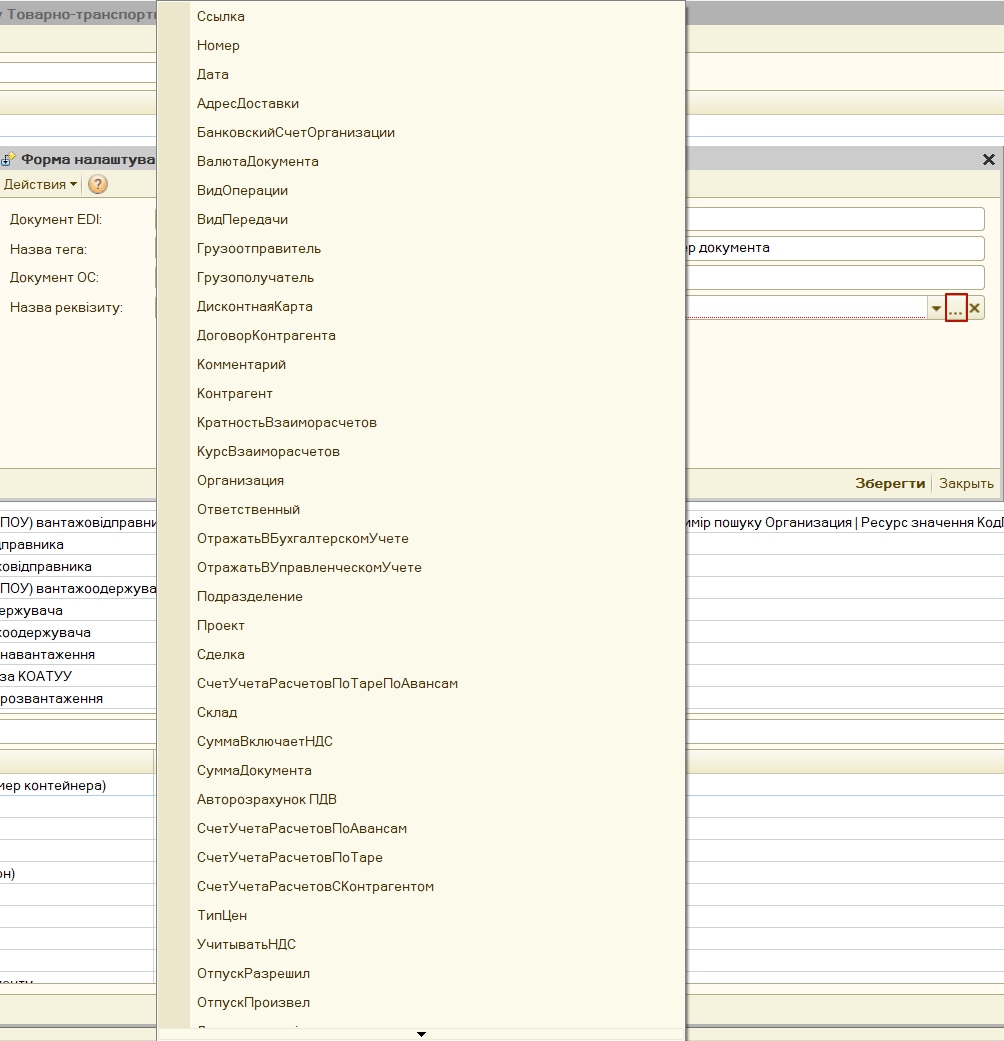Select row за КОАТУУ in background table
Screen dimensions: 1004x1041
tap(78, 676)
